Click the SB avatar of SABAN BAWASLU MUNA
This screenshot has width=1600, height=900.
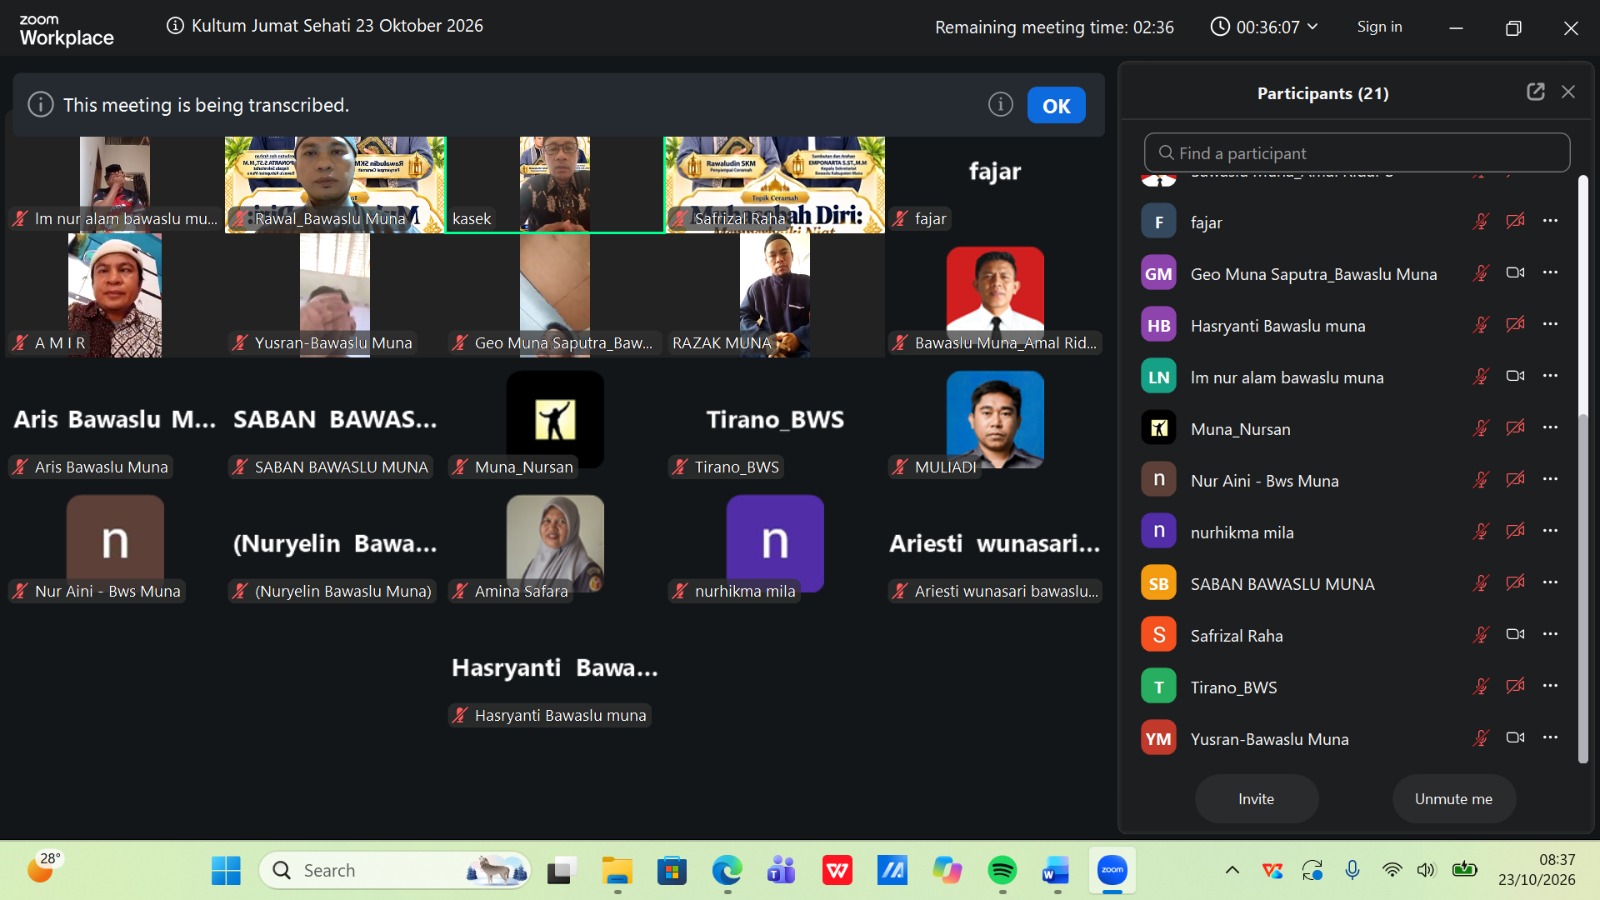pyautogui.click(x=1159, y=583)
